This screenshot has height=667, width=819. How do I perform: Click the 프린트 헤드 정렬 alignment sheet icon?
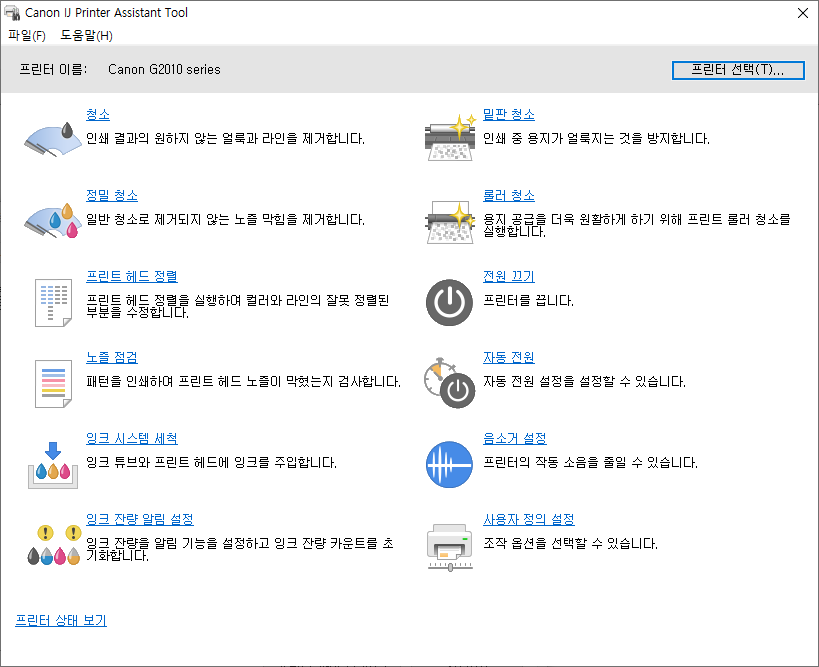(53, 302)
